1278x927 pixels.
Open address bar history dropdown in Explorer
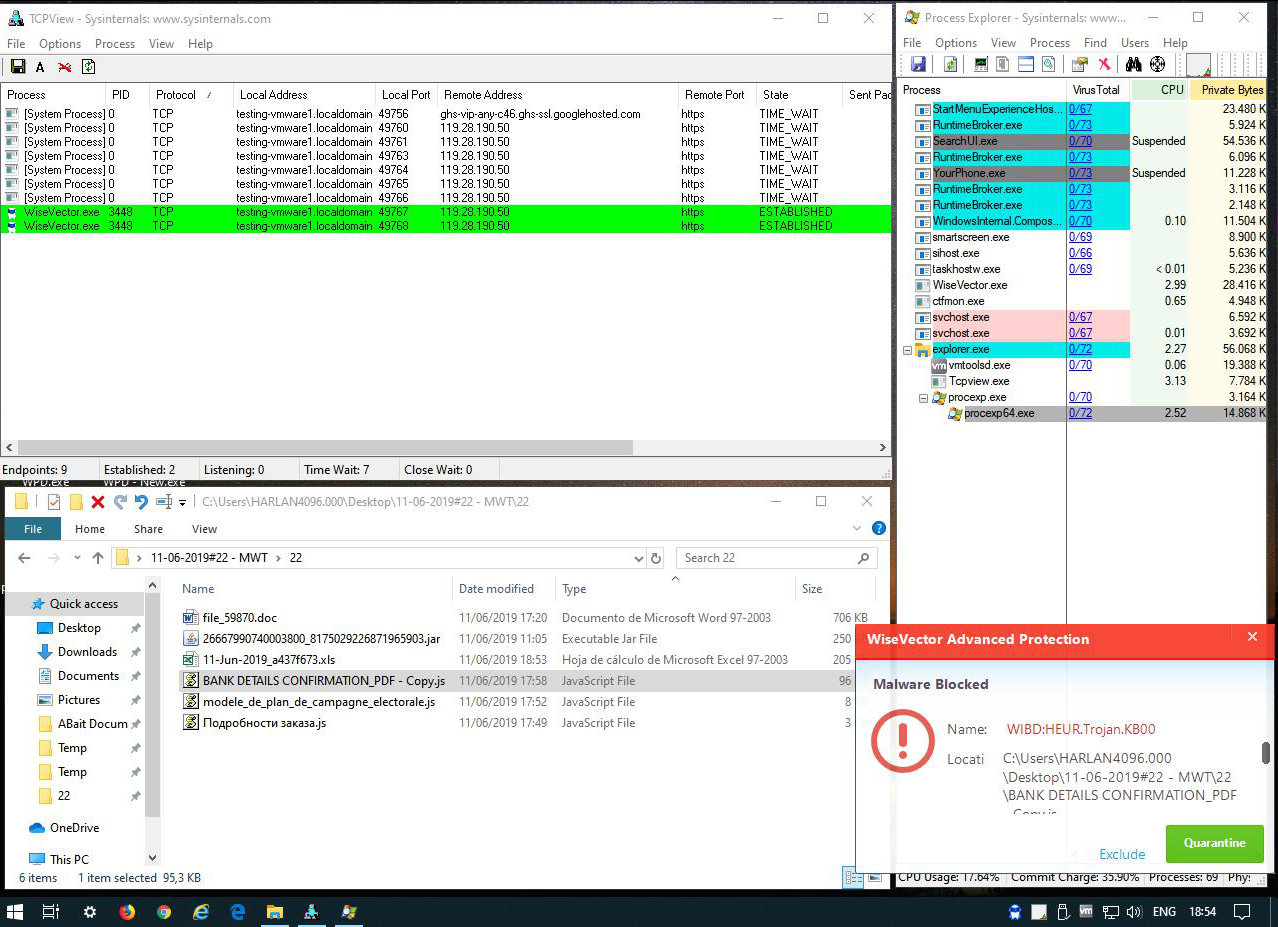(638, 558)
